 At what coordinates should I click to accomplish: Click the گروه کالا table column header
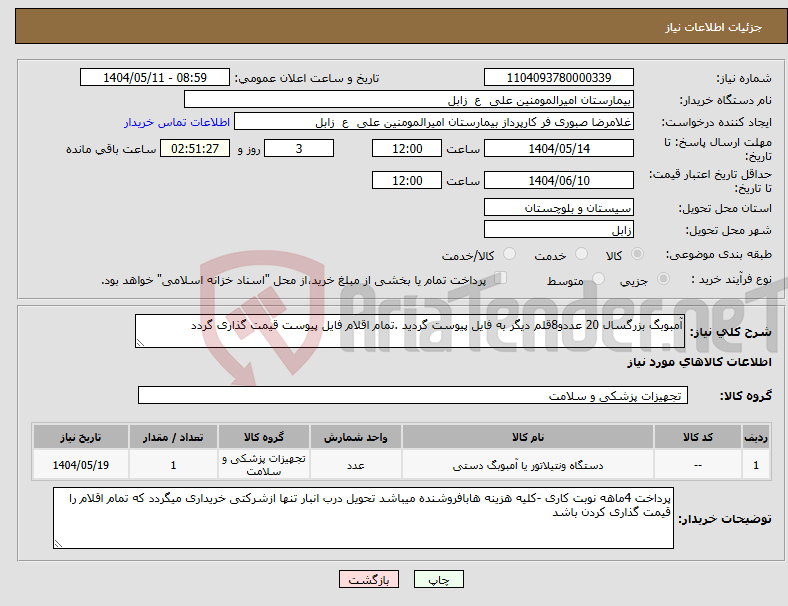264,437
